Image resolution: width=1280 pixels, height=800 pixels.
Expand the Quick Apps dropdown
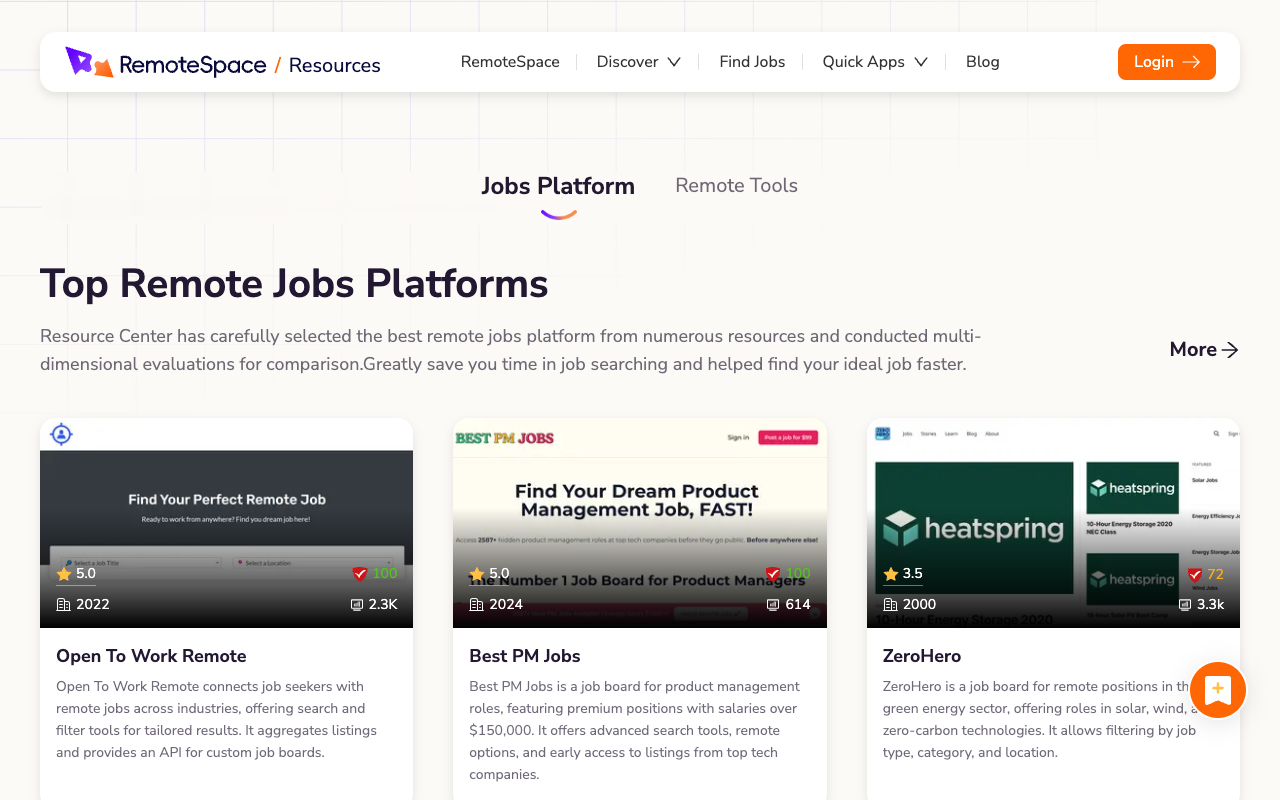(x=875, y=62)
